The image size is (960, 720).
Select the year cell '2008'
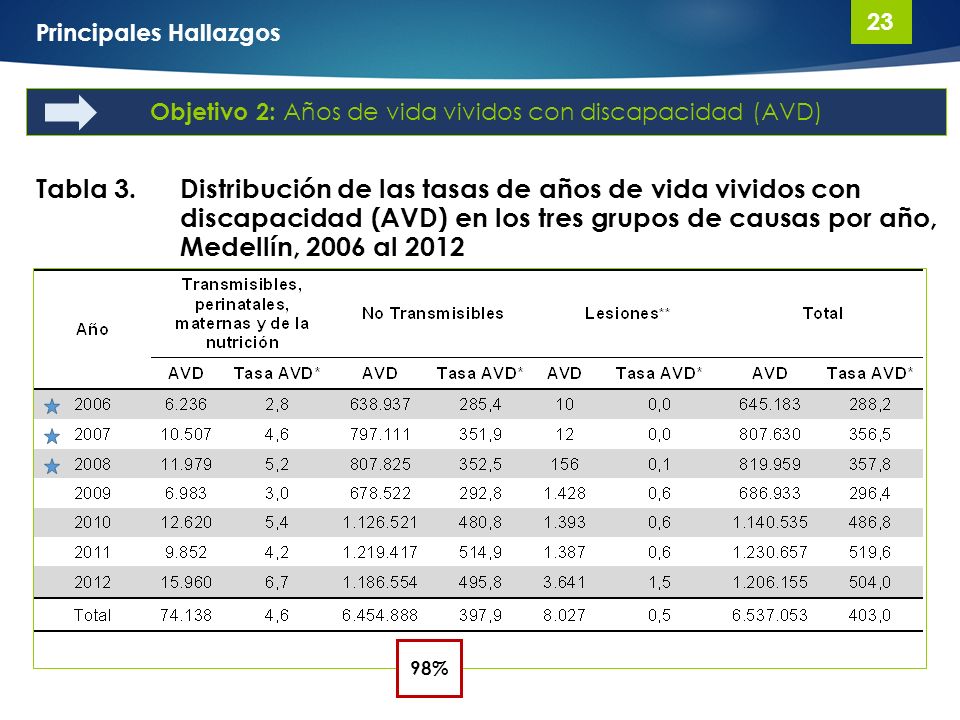pos(92,465)
